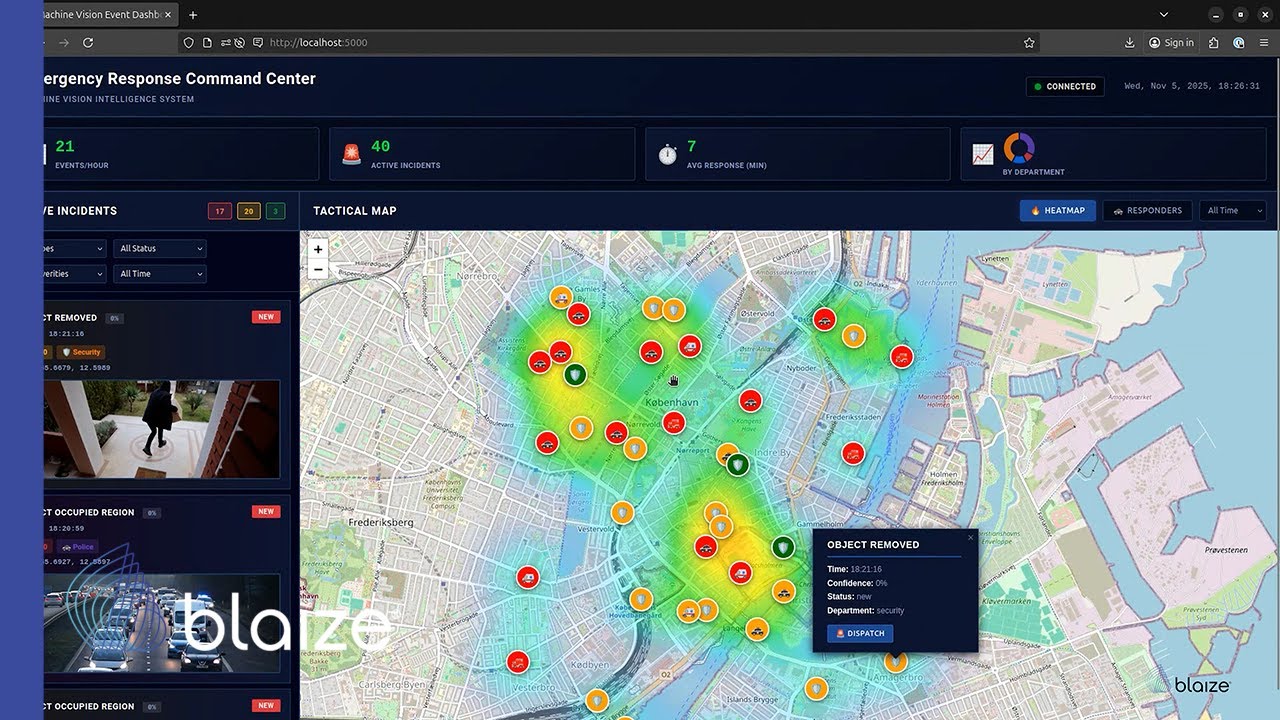Viewport: 1280px width, 720px height.
Task: Click red fire truck marker above Vesterbro label
Action: pos(518,661)
